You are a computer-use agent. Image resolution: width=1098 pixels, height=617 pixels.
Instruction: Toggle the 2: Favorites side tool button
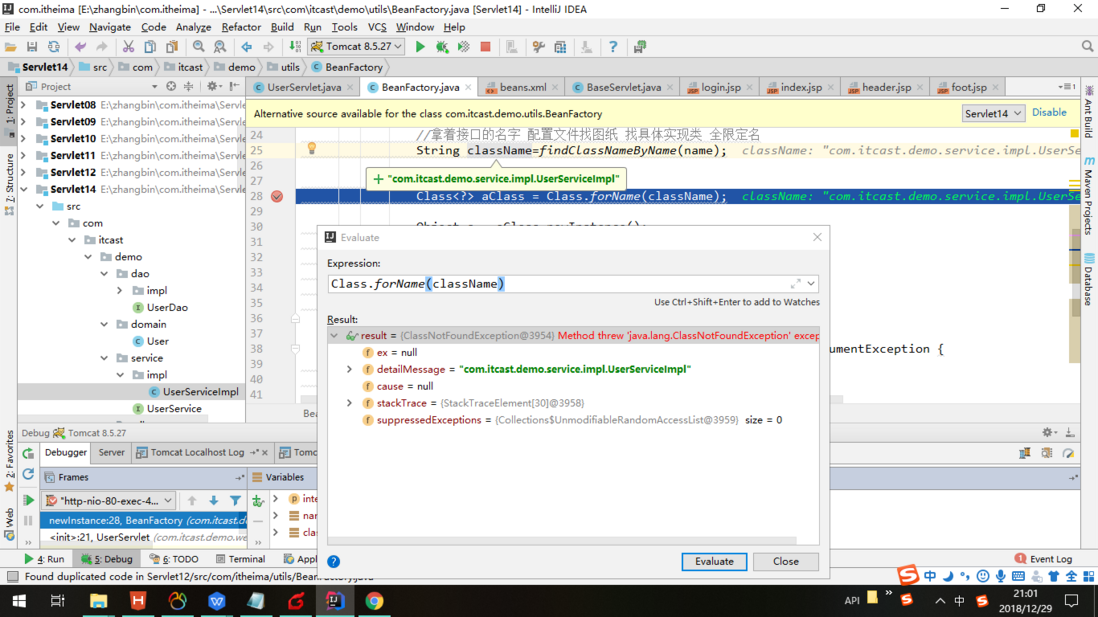[10, 459]
